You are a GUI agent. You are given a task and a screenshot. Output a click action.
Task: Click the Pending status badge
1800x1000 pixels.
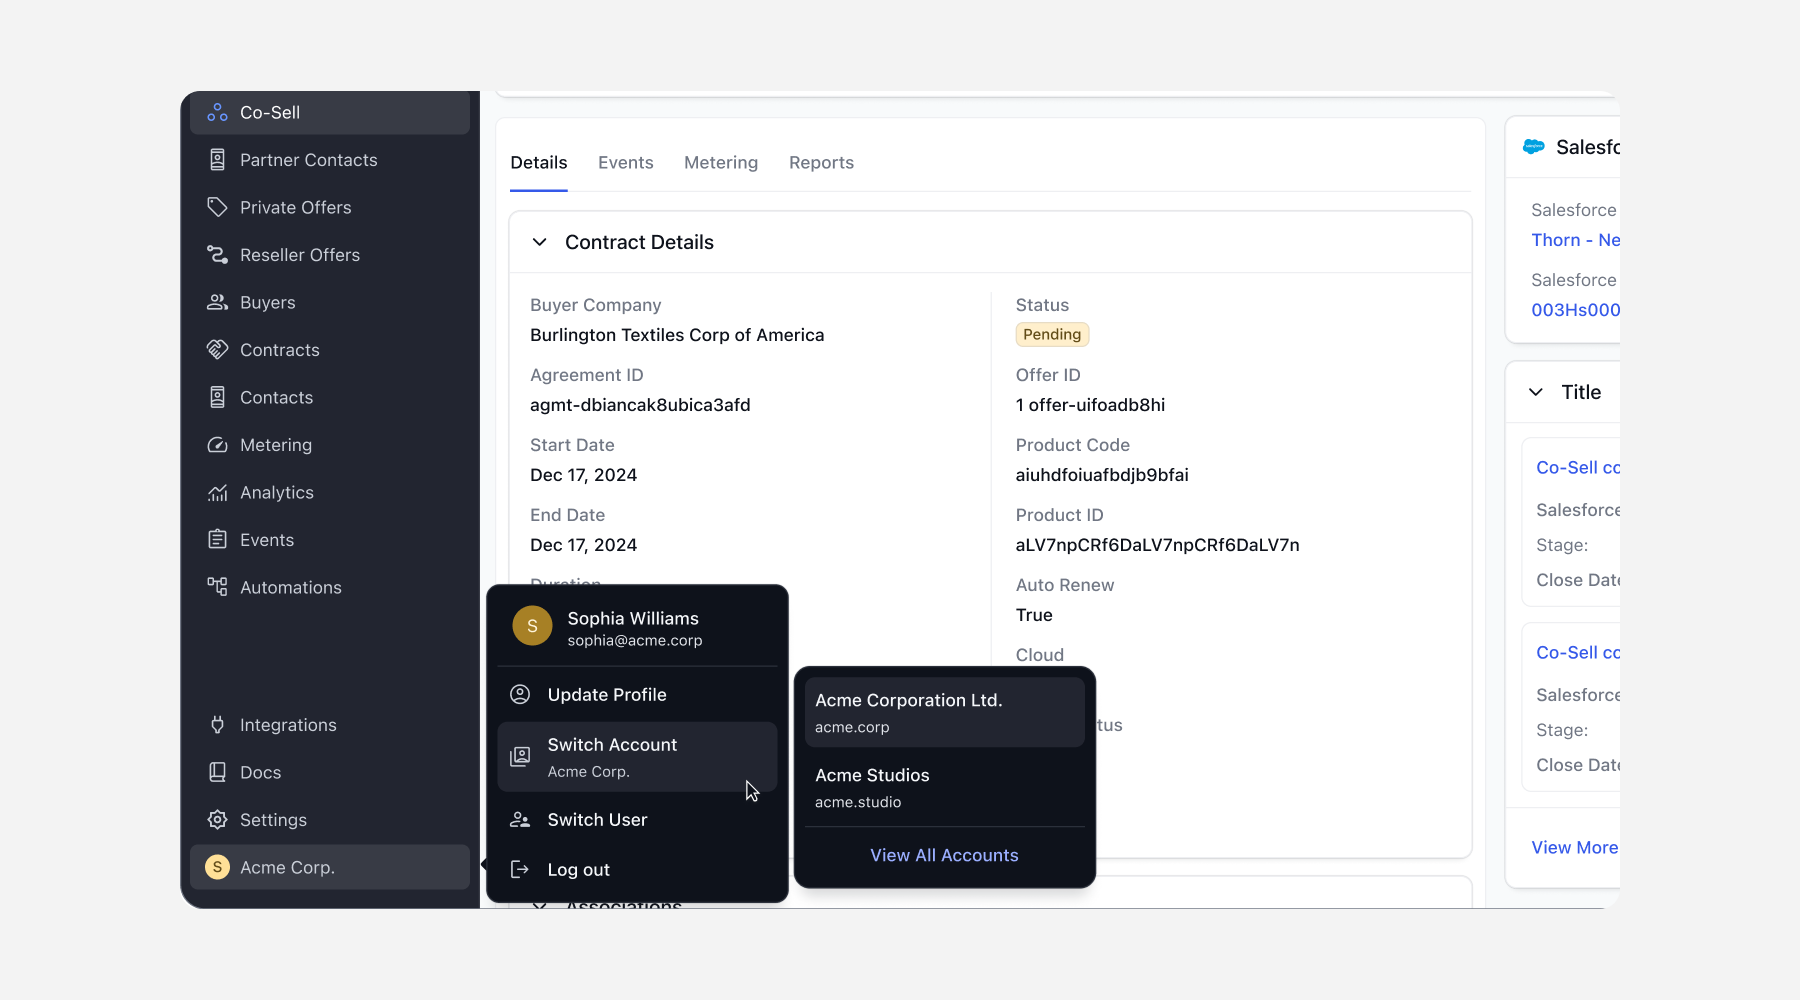pos(1052,334)
